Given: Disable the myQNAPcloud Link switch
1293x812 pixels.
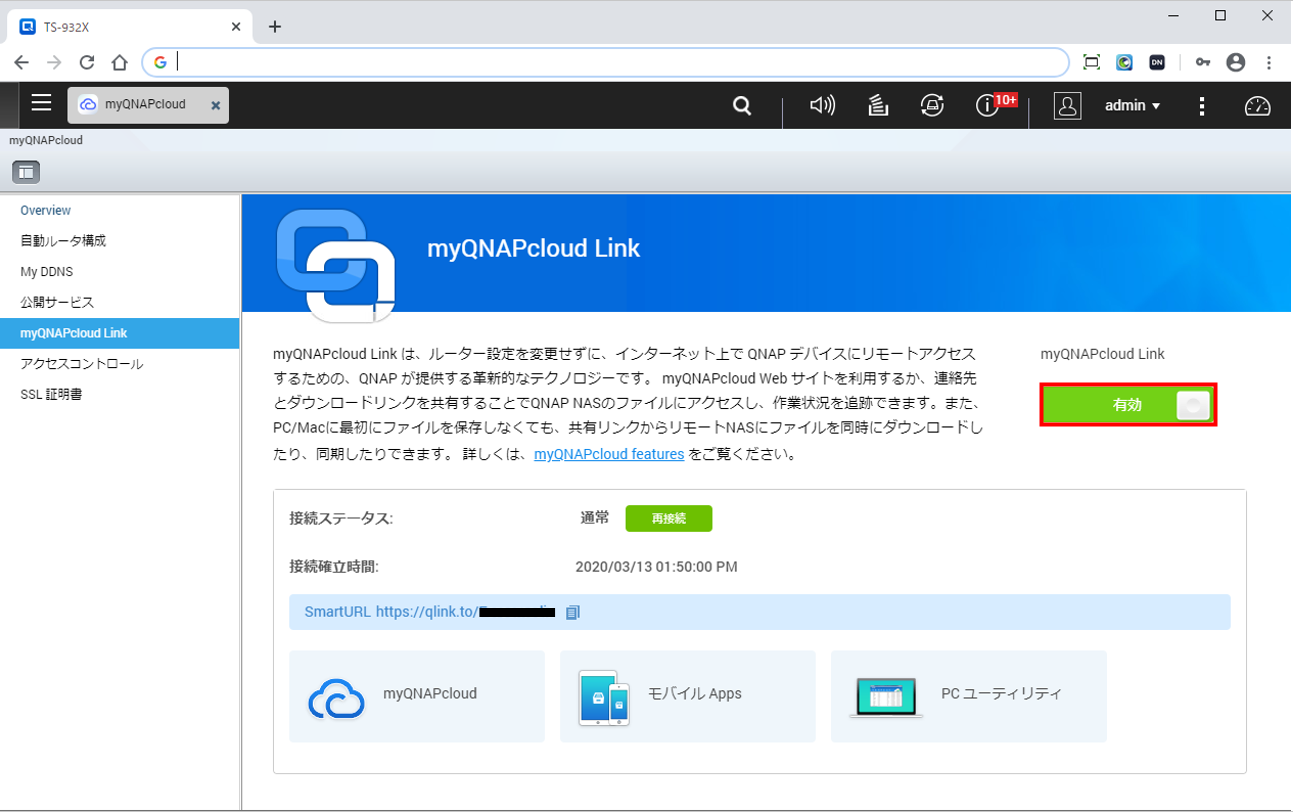Looking at the screenshot, I should coord(1128,405).
